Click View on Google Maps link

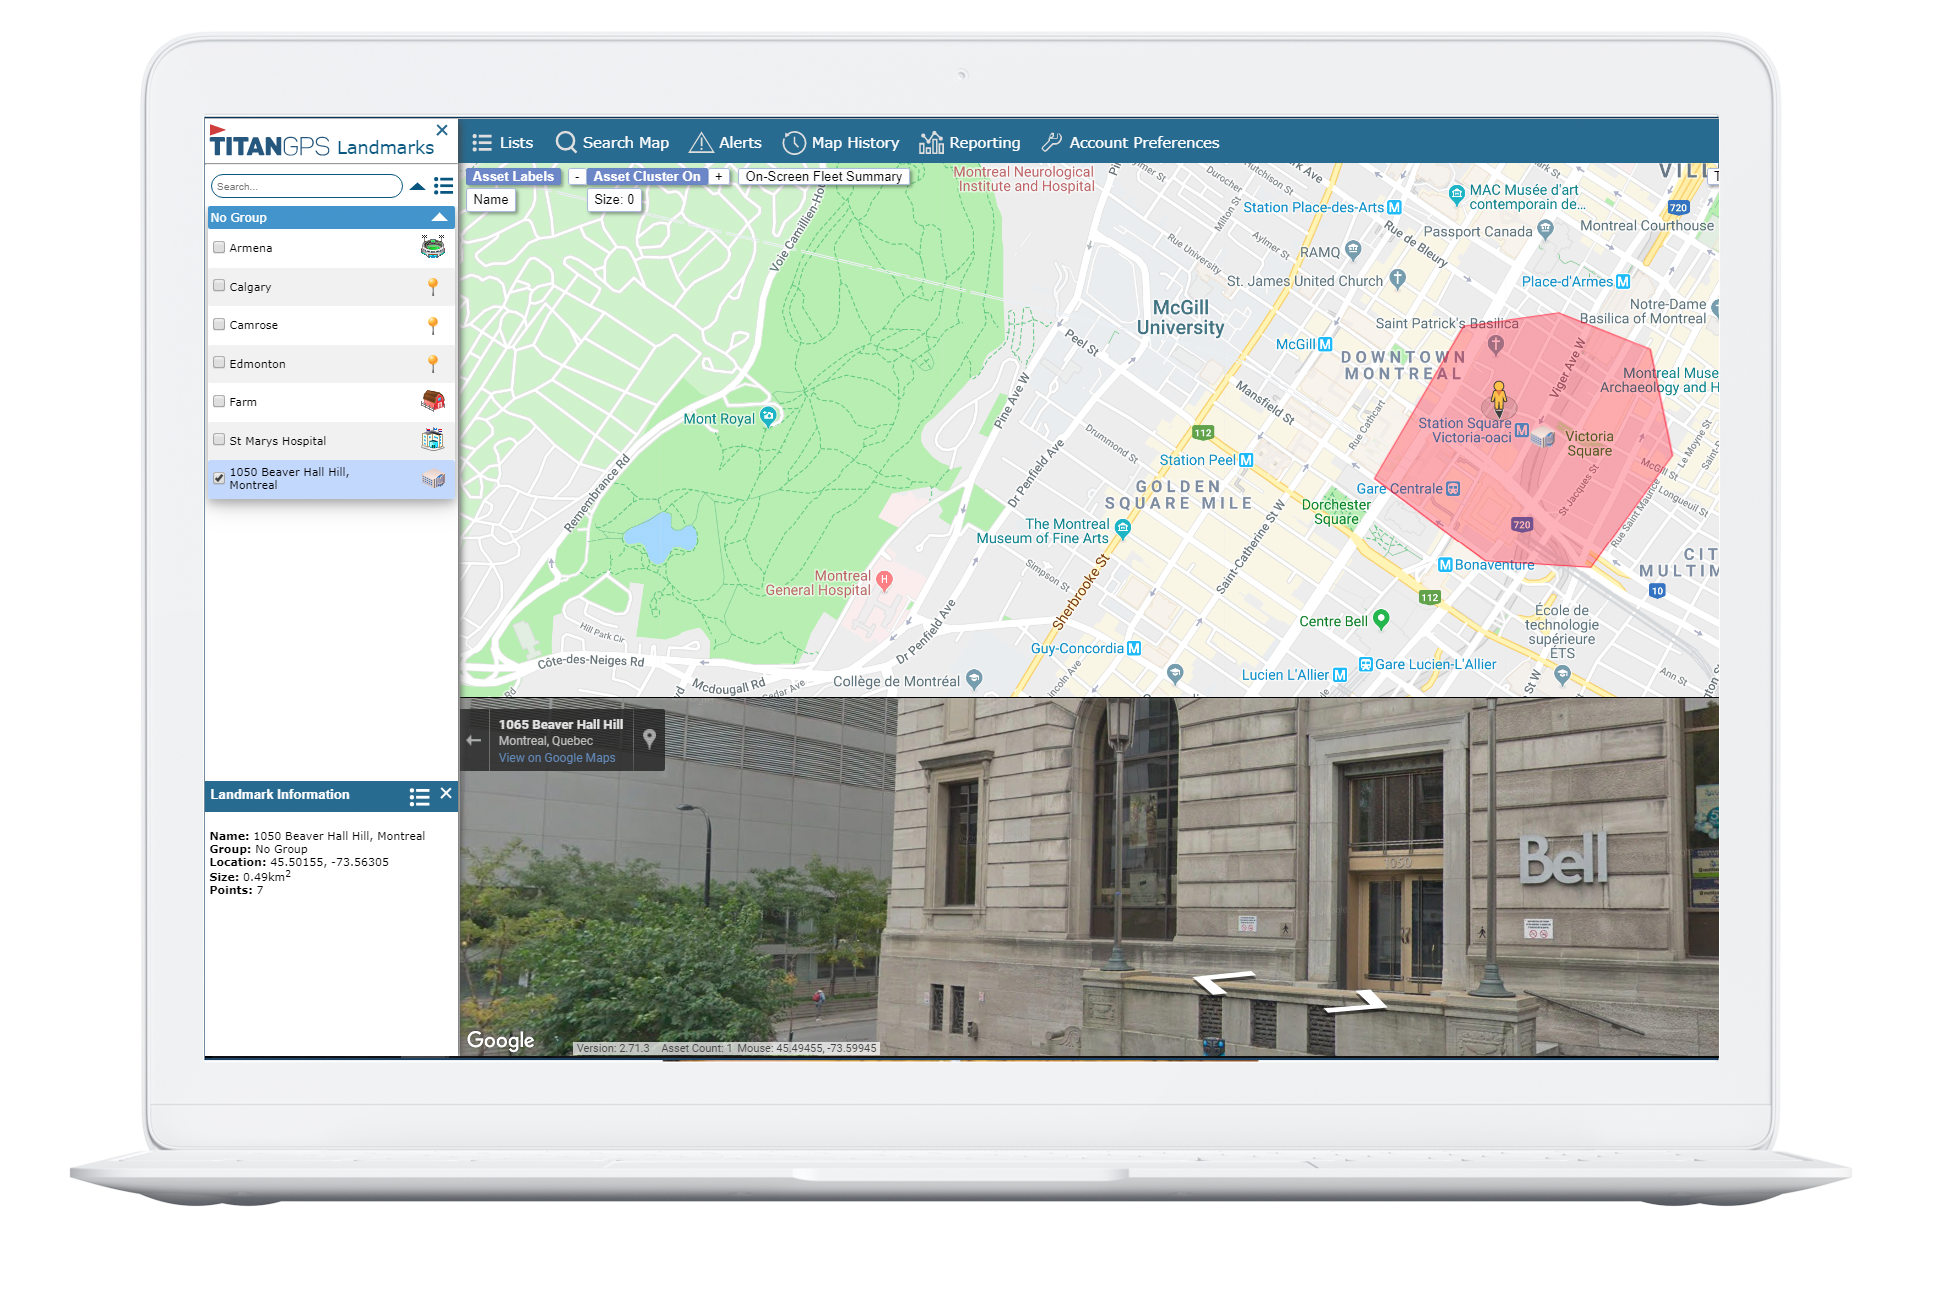[557, 758]
